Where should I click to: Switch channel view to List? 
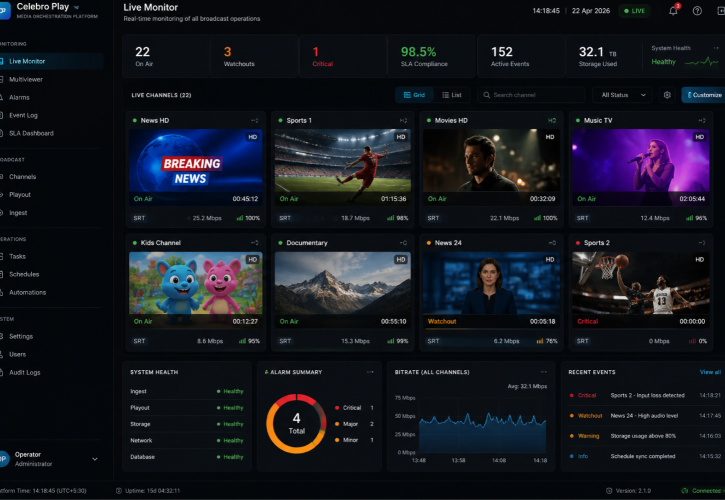tap(452, 95)
